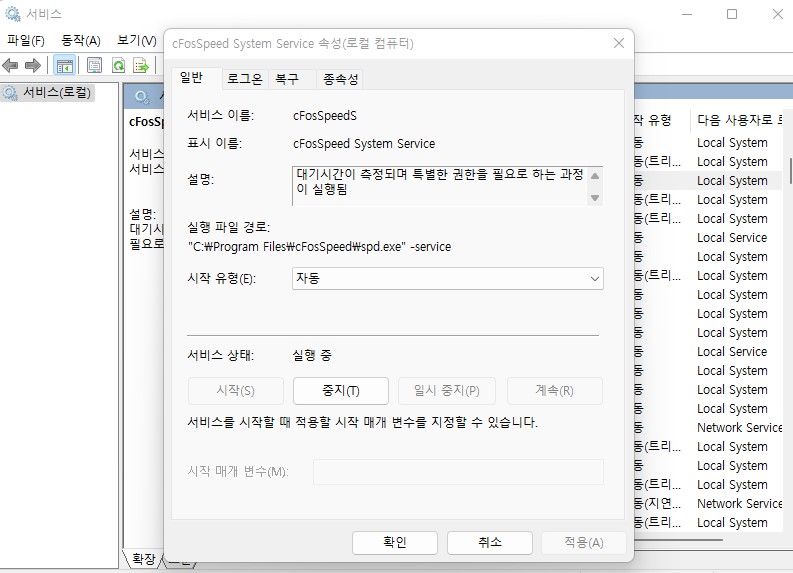The width and height of the screenshot is (793, 573).
Task: Click the first Local Service row entry
Action: pos(732,238)
